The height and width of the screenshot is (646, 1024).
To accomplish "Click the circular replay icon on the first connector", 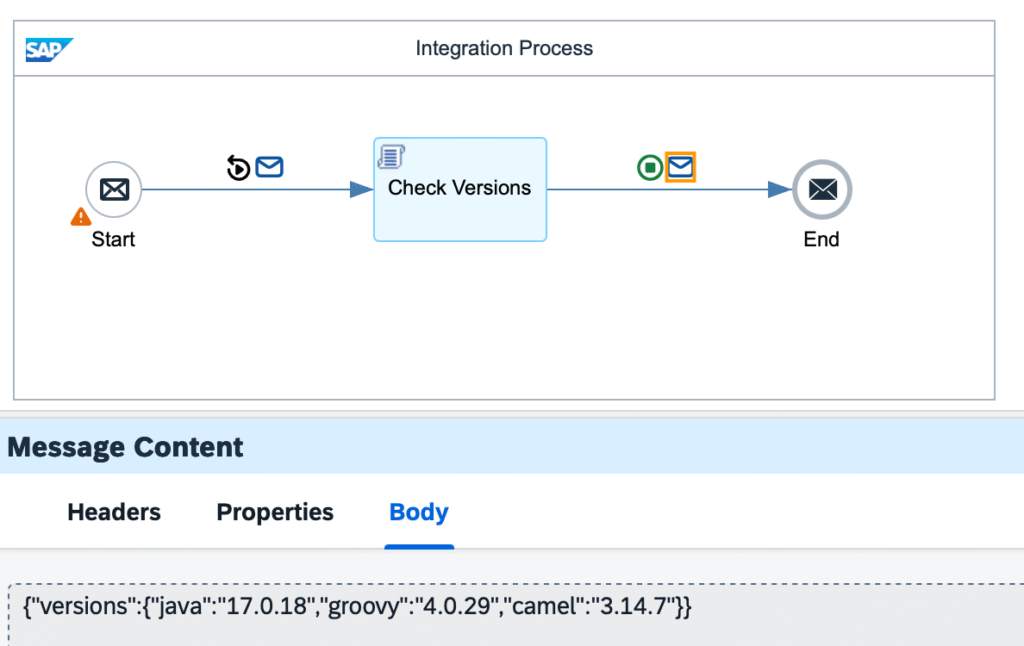I will click(238, 168).
